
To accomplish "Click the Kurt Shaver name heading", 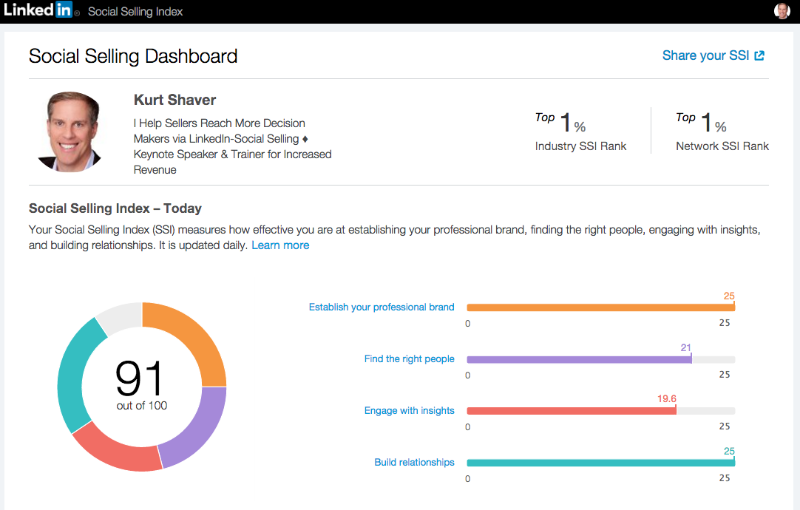I will click(174, 100).
